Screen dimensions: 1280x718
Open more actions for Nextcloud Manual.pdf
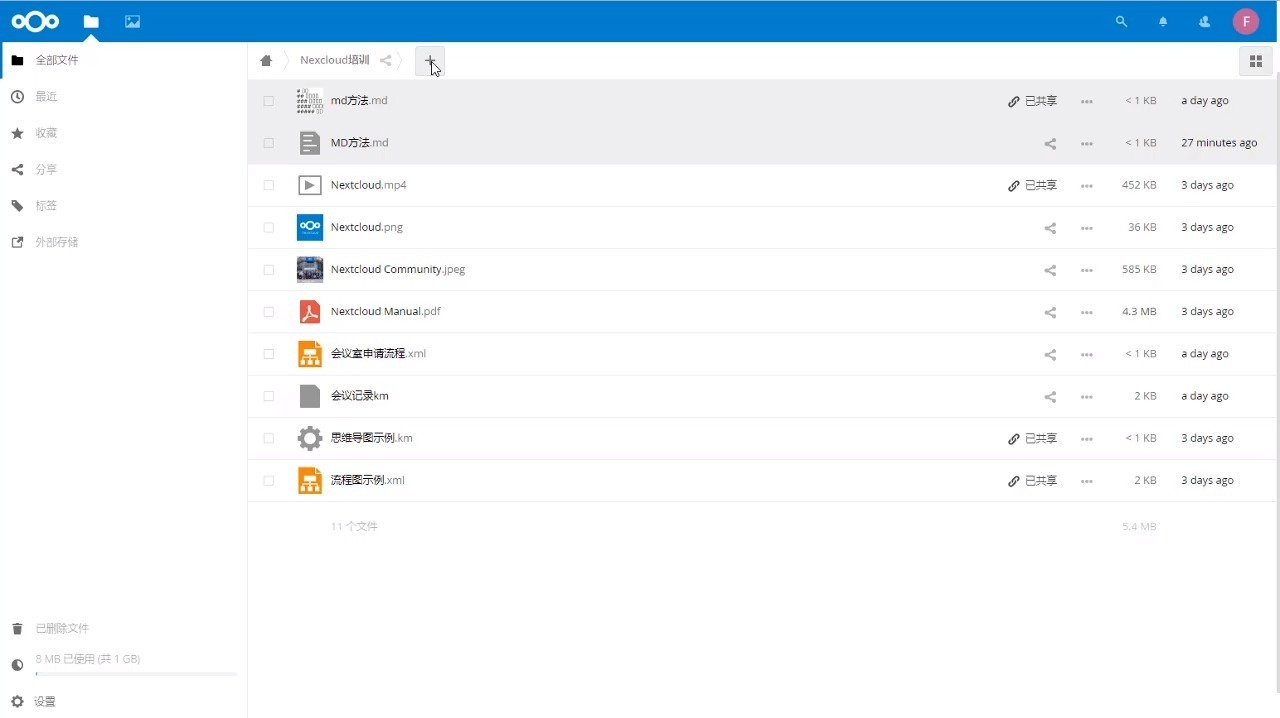(x=1087, y=312)
